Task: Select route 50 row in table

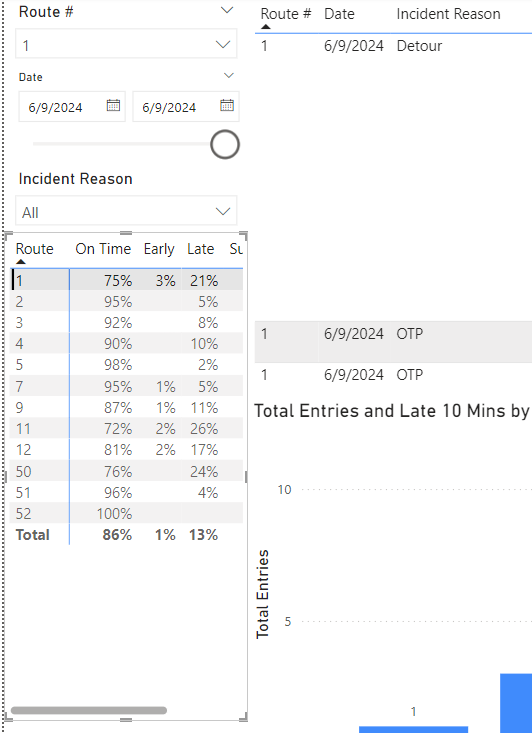Action: coord(126,471)
